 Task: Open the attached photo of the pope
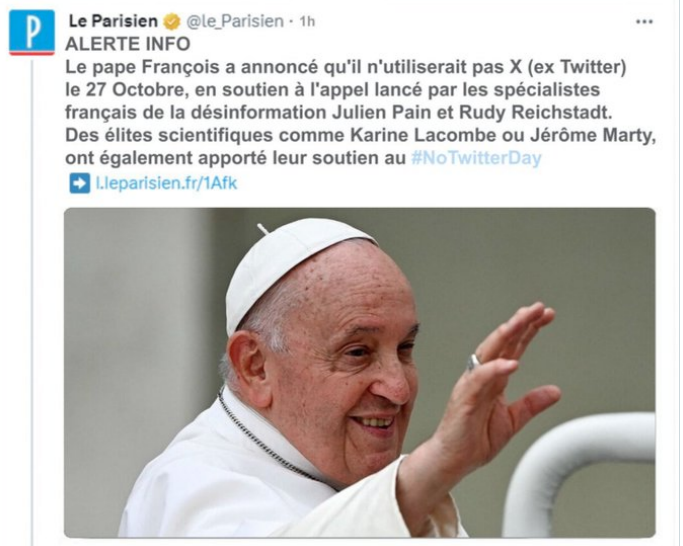360,373
